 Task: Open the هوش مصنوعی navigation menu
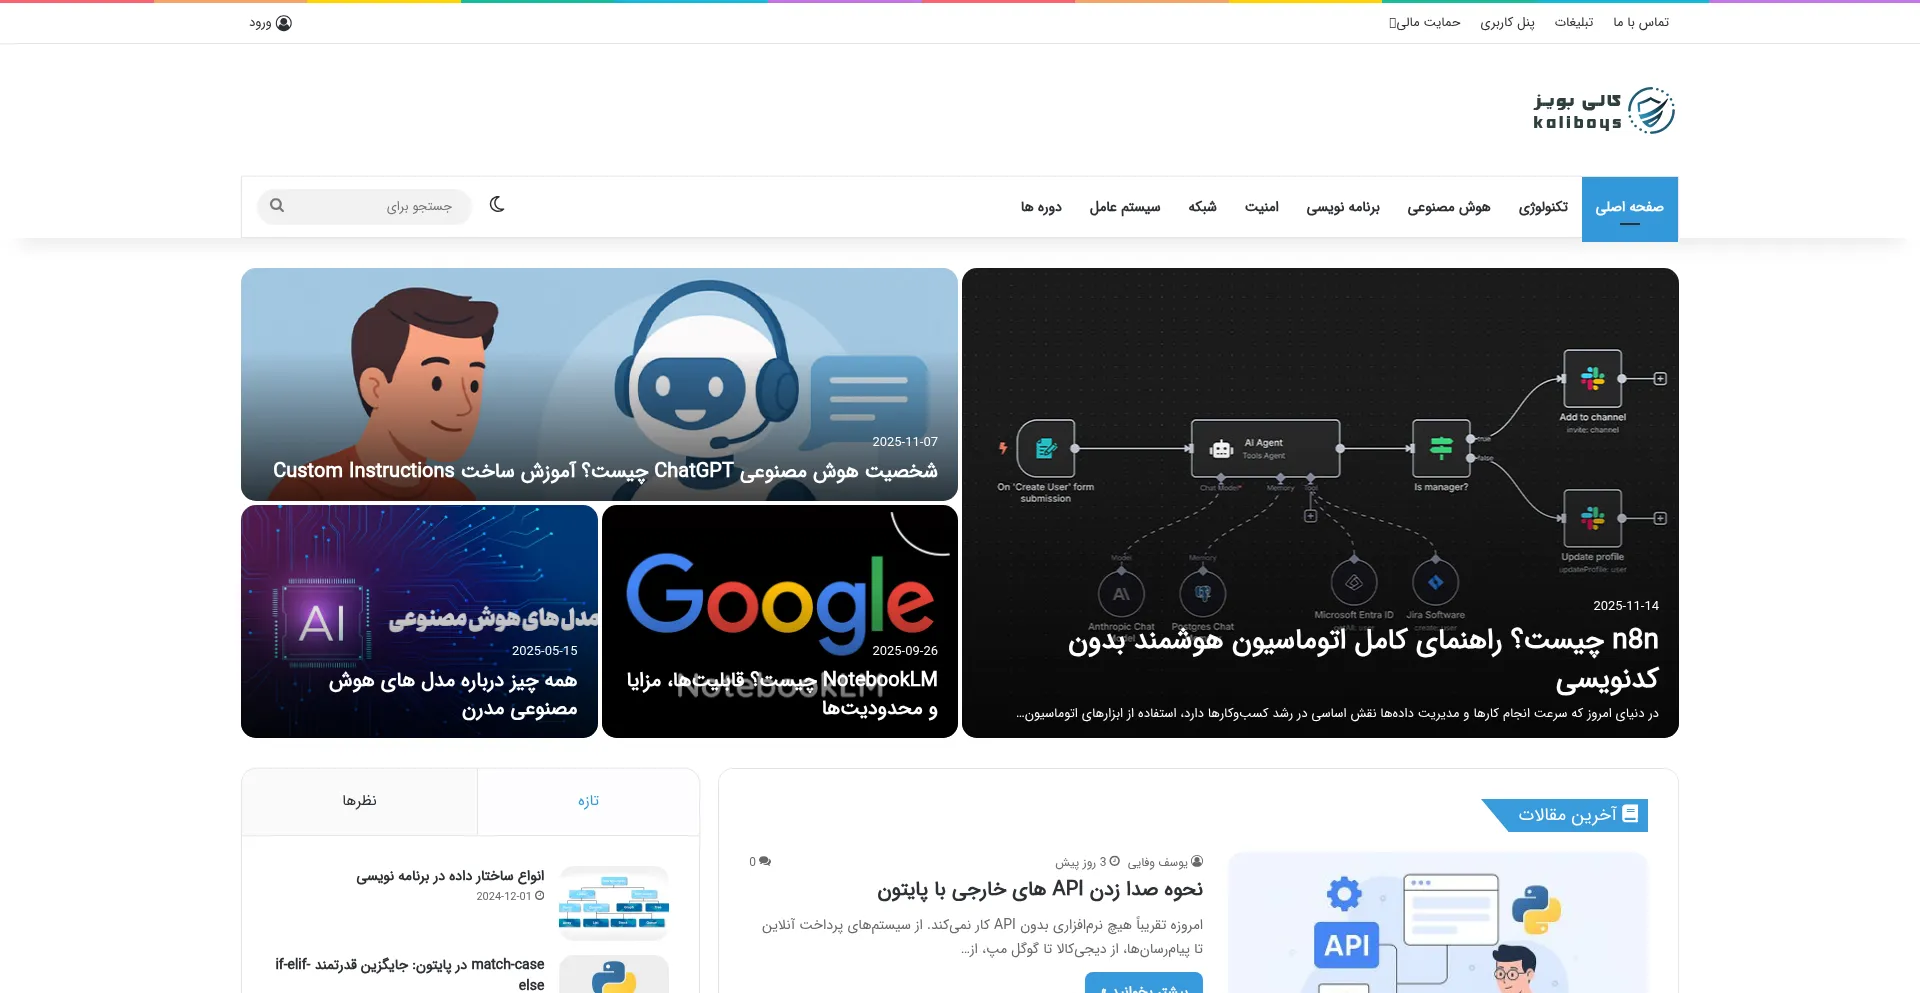(1448, 207)
